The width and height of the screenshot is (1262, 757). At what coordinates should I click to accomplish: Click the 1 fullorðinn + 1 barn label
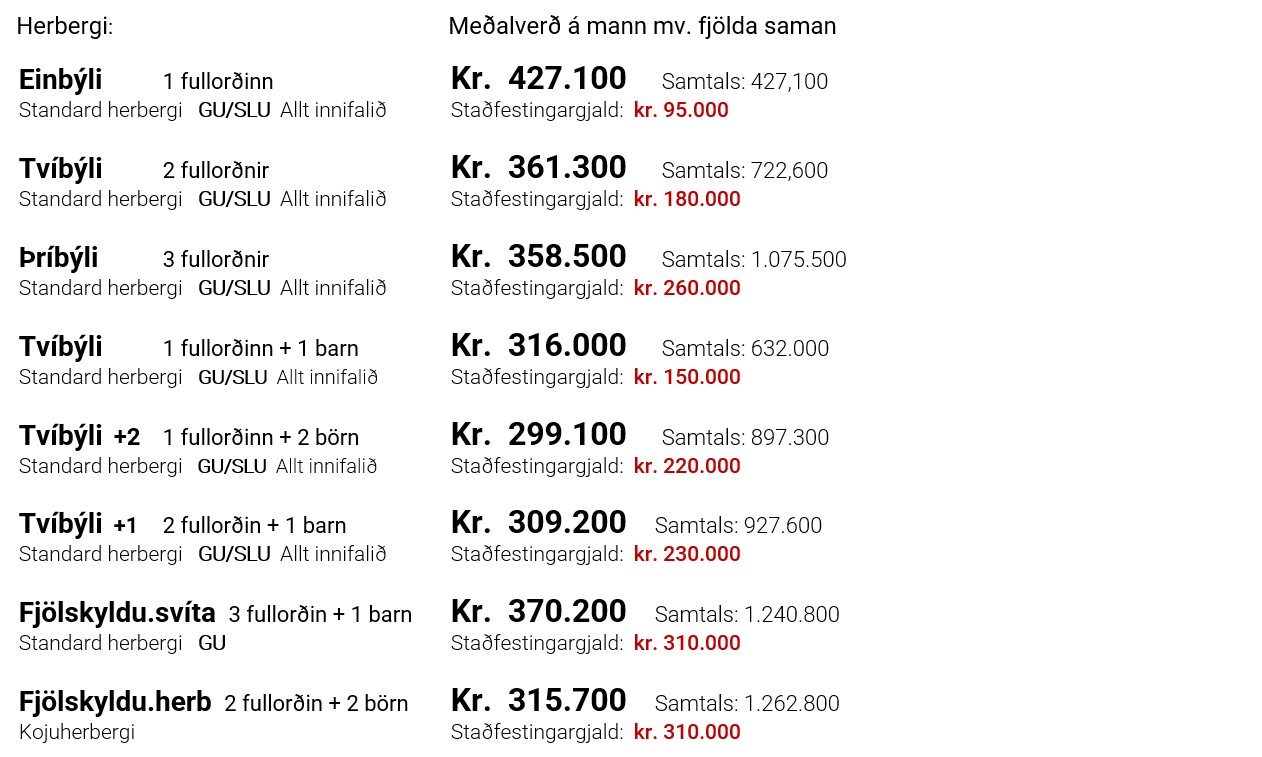[261, 349]
